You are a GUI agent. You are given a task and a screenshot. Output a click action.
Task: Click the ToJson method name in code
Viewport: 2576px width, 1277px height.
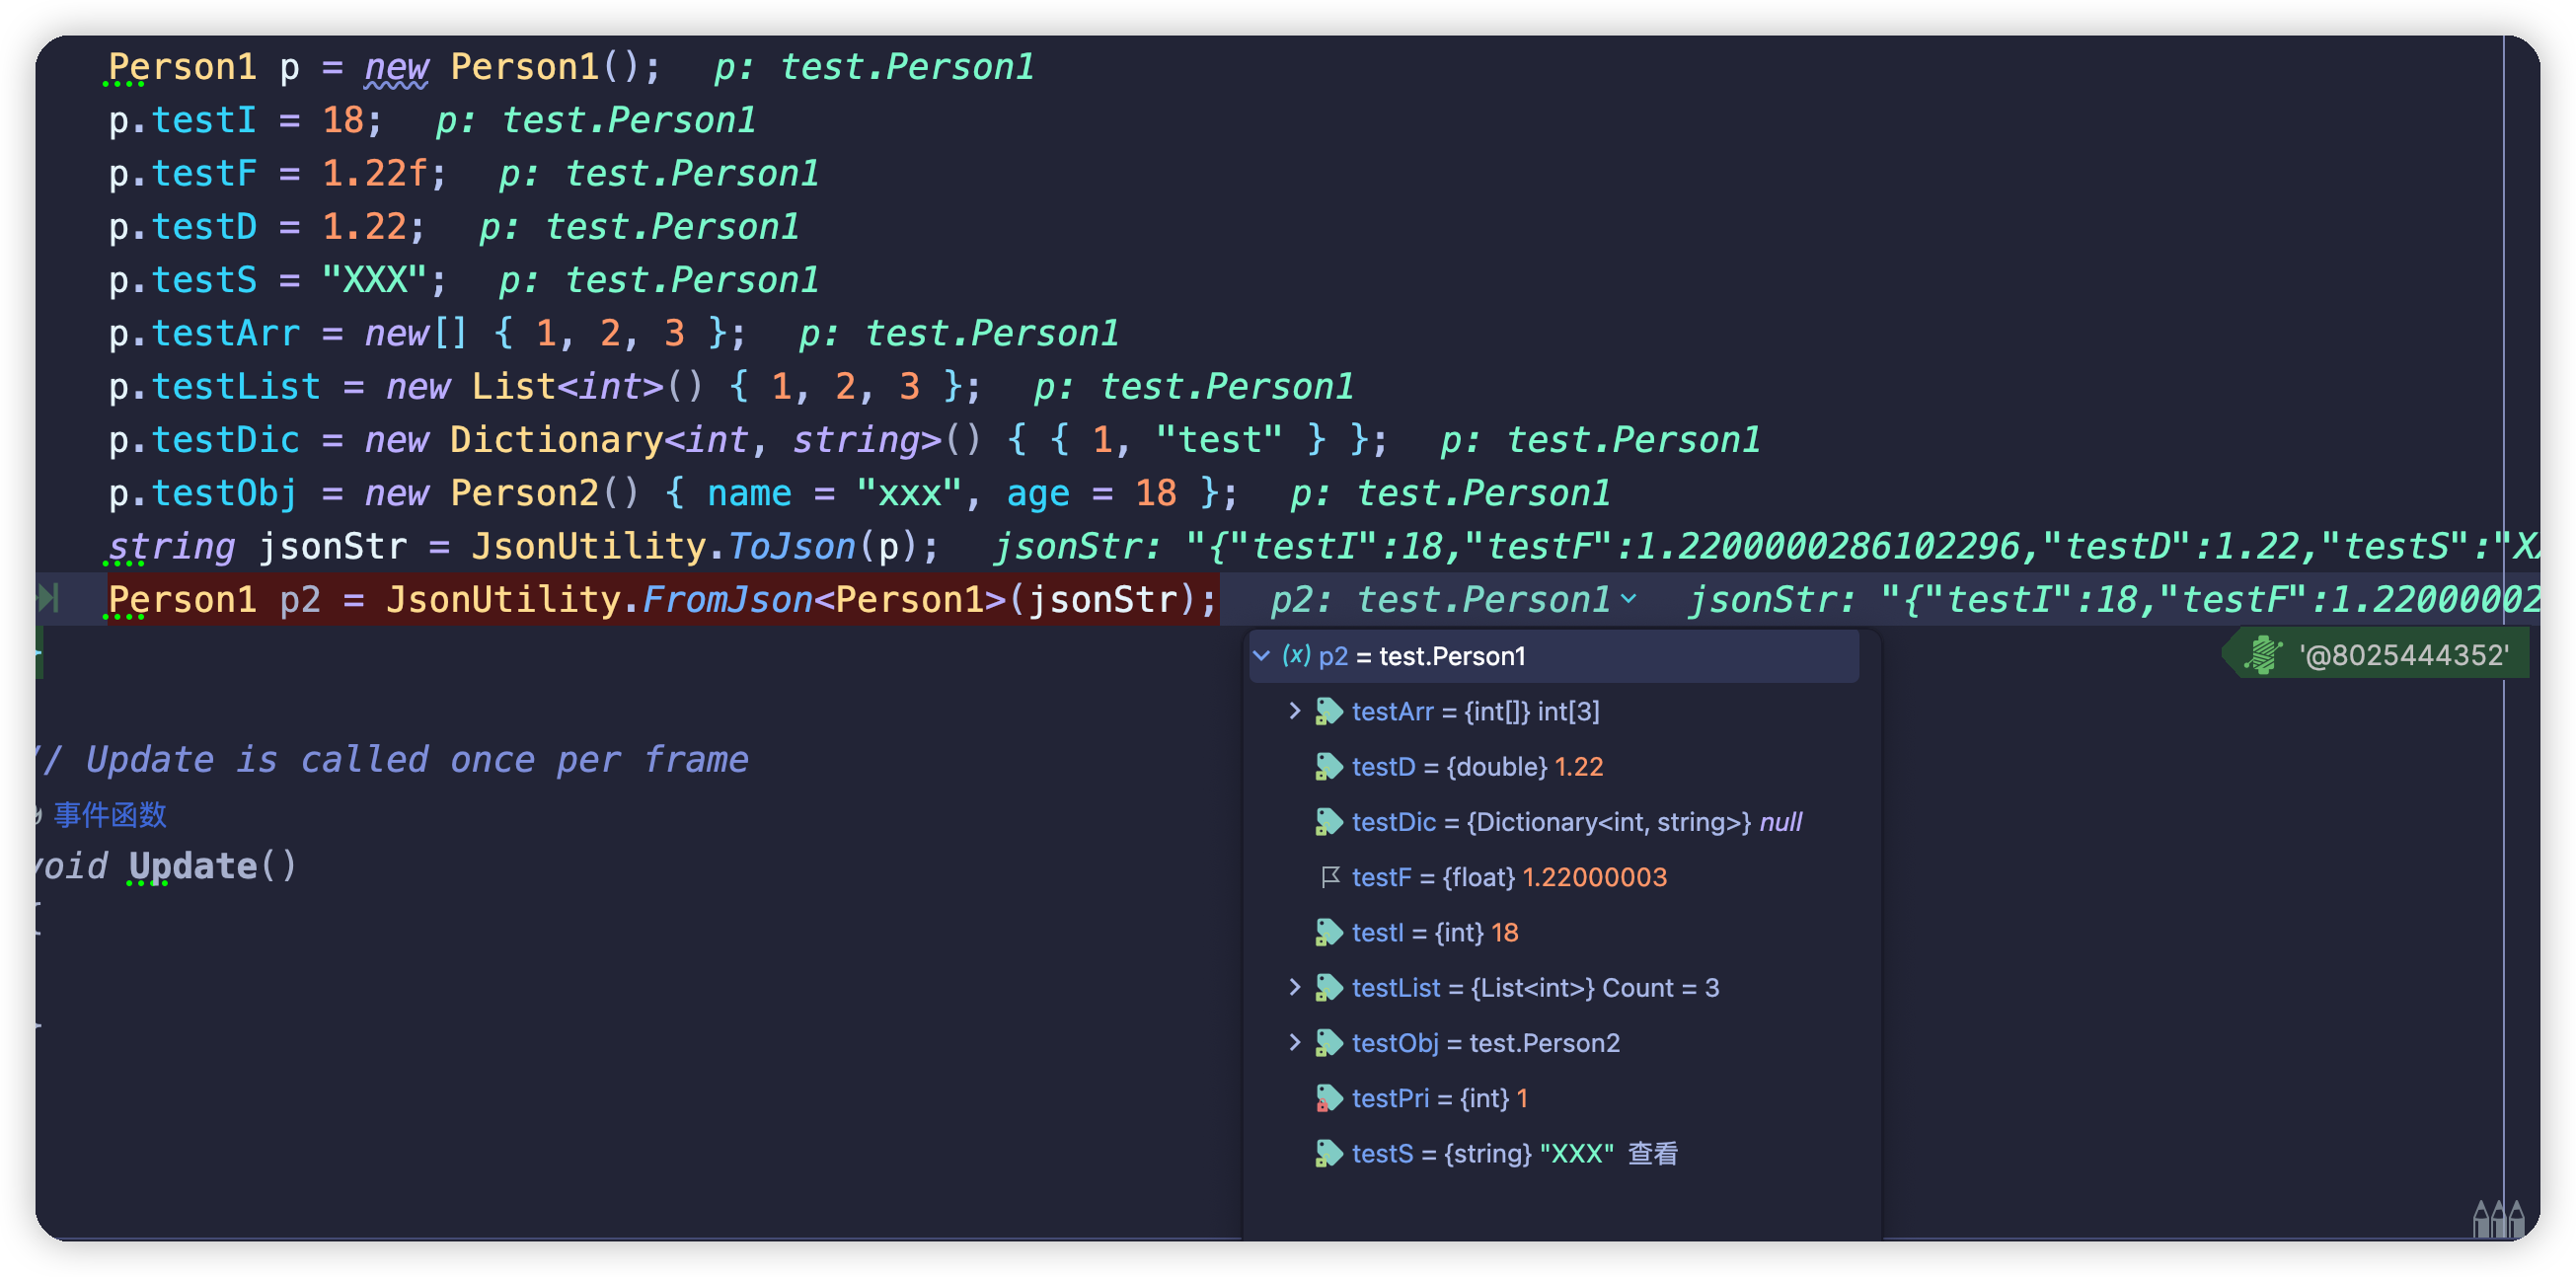pos(791,547)
